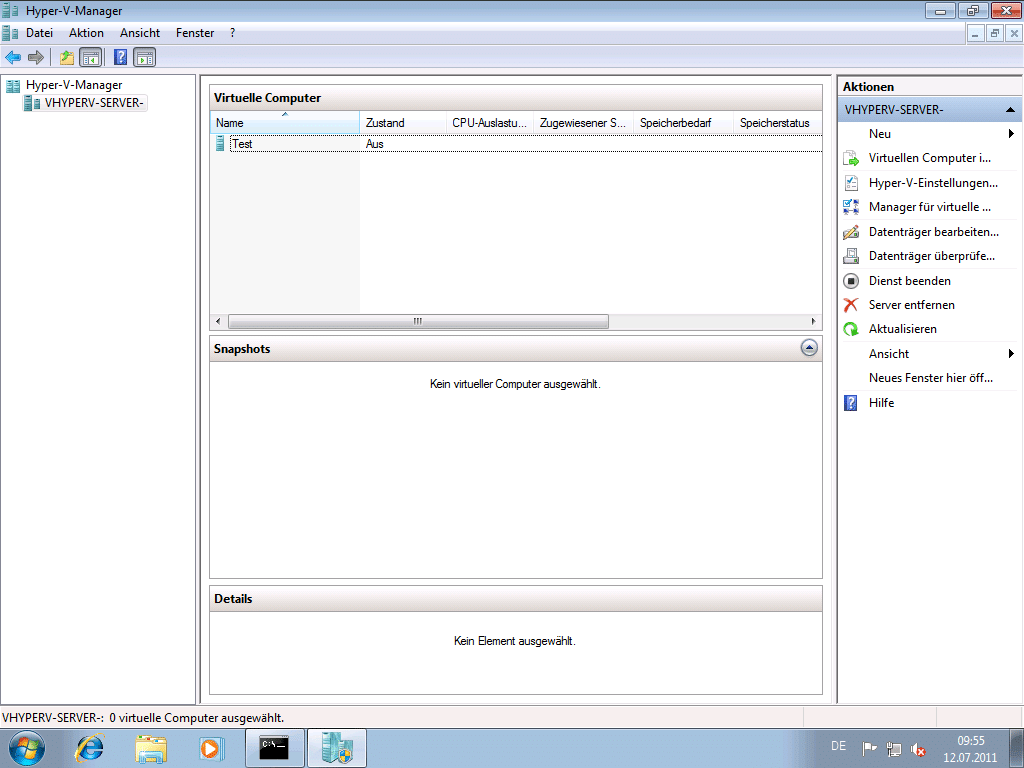
Task: Expand Ansicht submenu in Aktionen pane
Action: click(x=1011, y=354)
